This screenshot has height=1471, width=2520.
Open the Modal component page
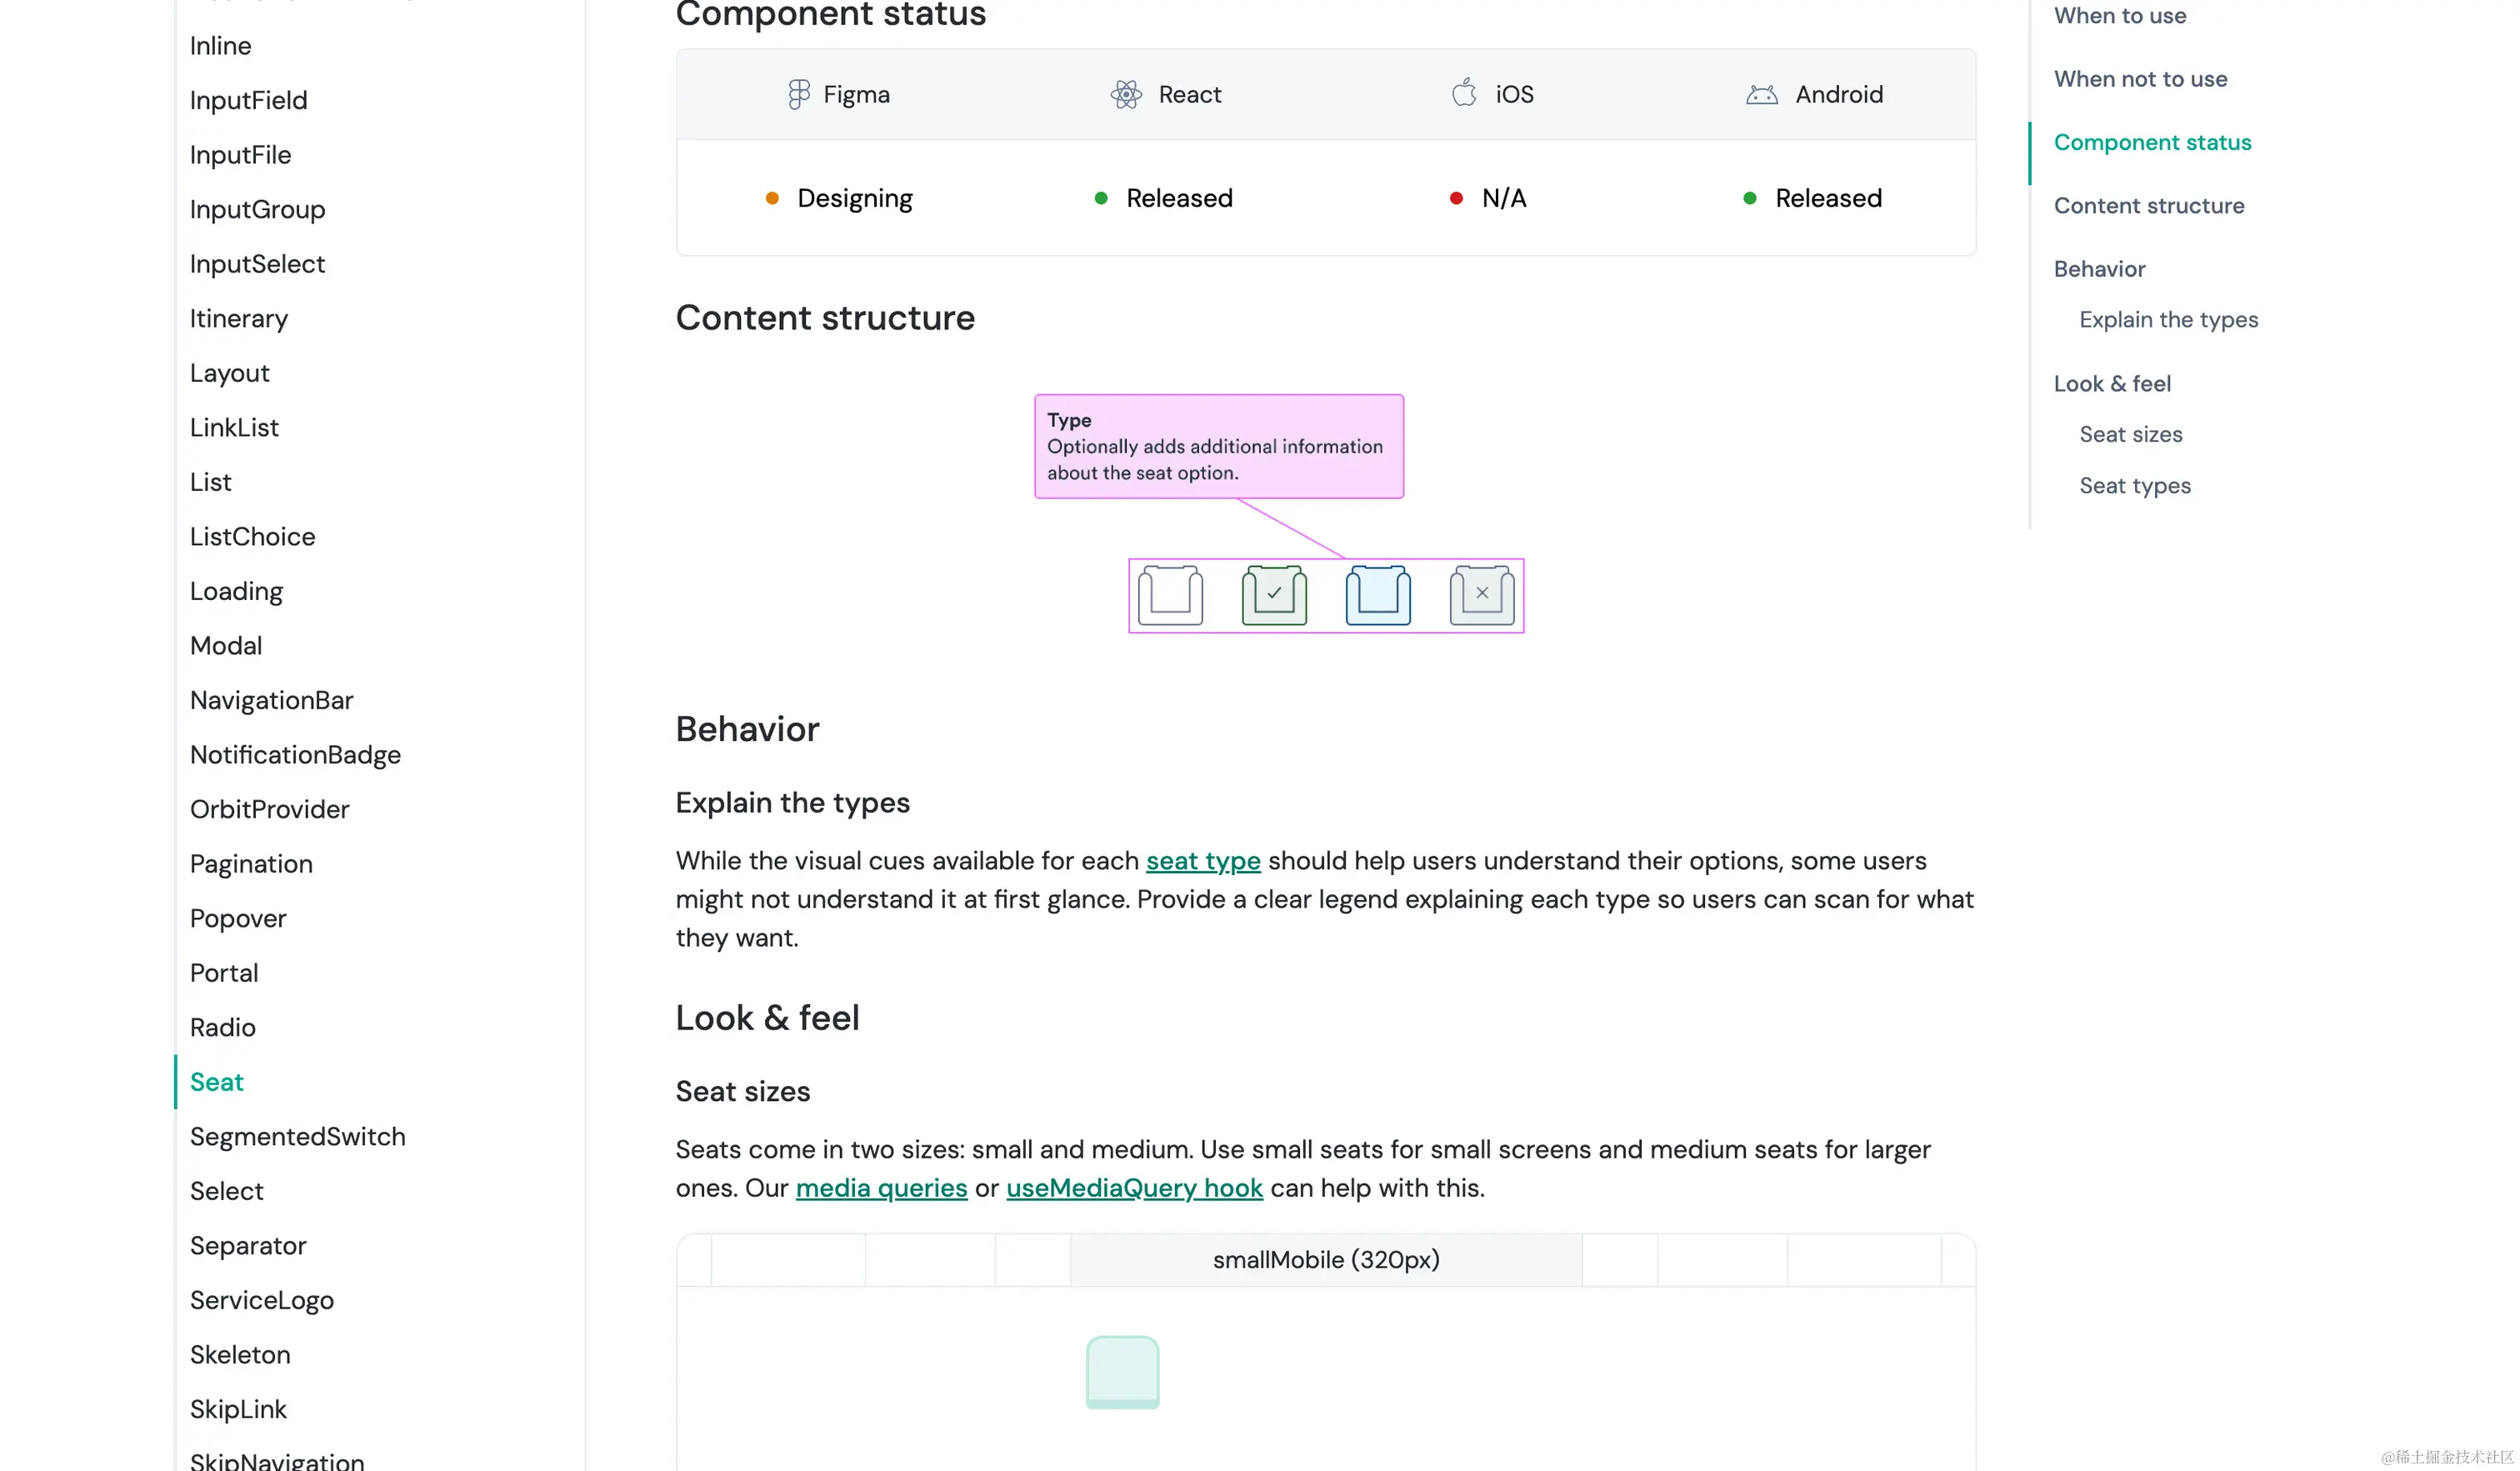(226, 645)
